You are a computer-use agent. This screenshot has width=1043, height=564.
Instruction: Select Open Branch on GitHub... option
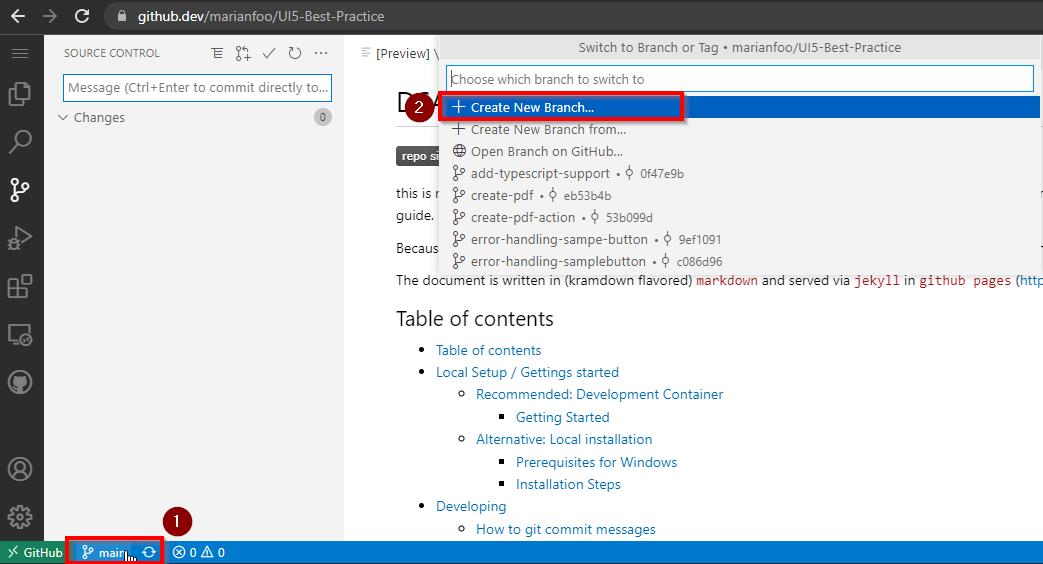740,151
